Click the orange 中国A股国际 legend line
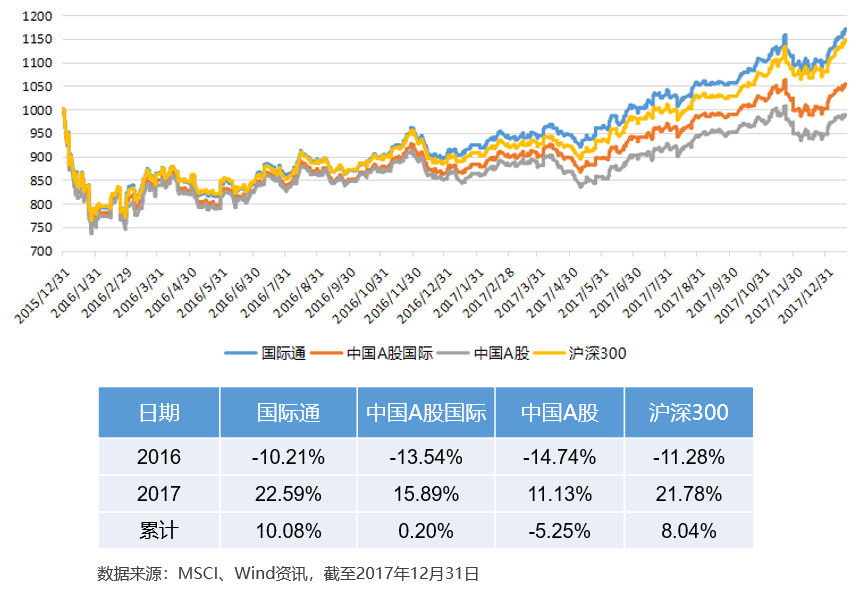 pyautogui.click(x=326, y=354)
